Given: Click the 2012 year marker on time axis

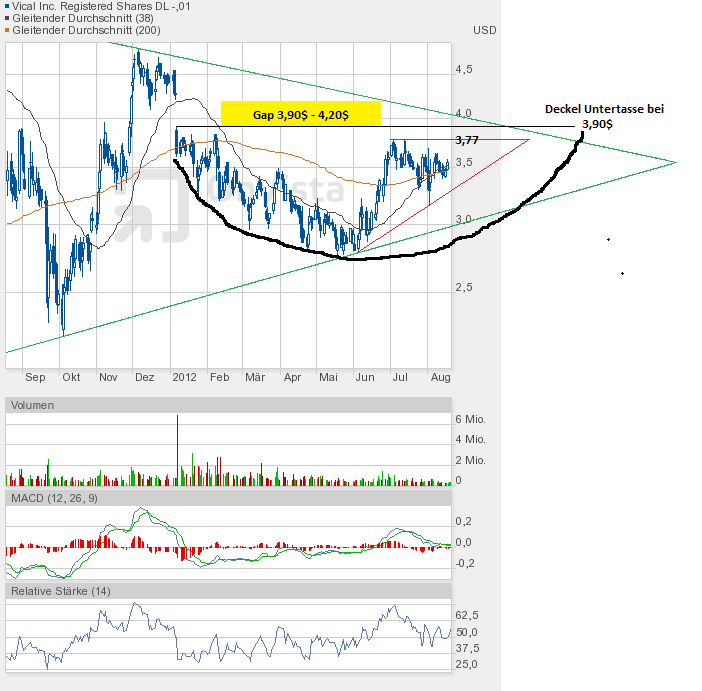Looking at the screenshot, I should [184, 377].
